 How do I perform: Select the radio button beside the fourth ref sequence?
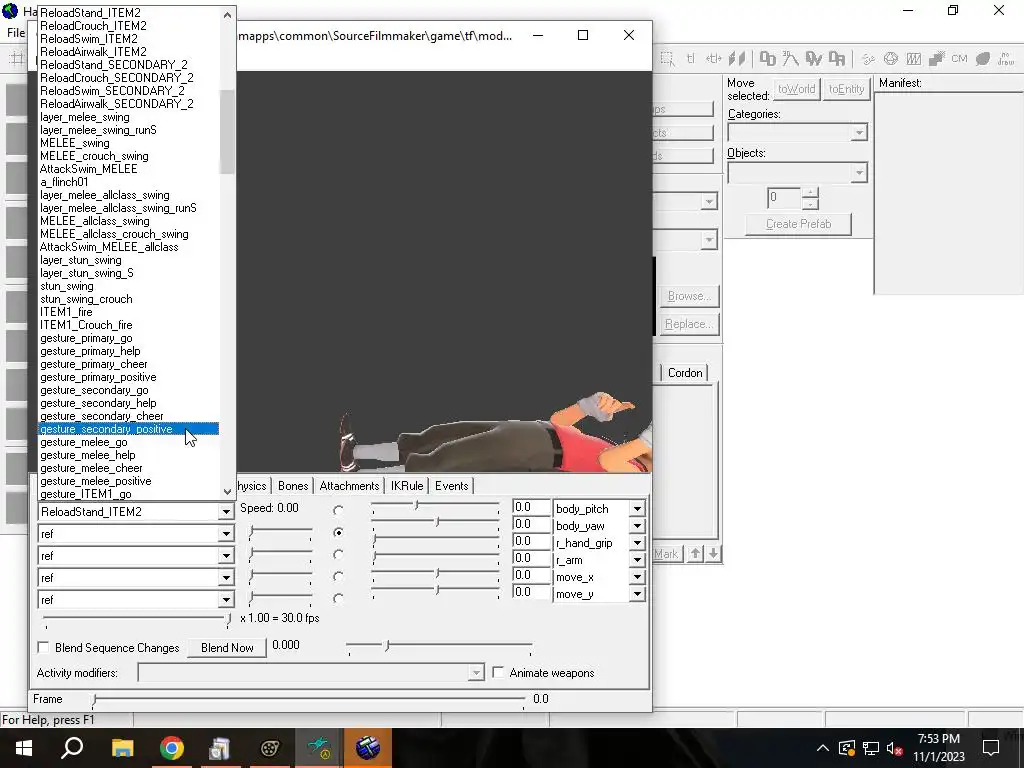pos(338,598)
